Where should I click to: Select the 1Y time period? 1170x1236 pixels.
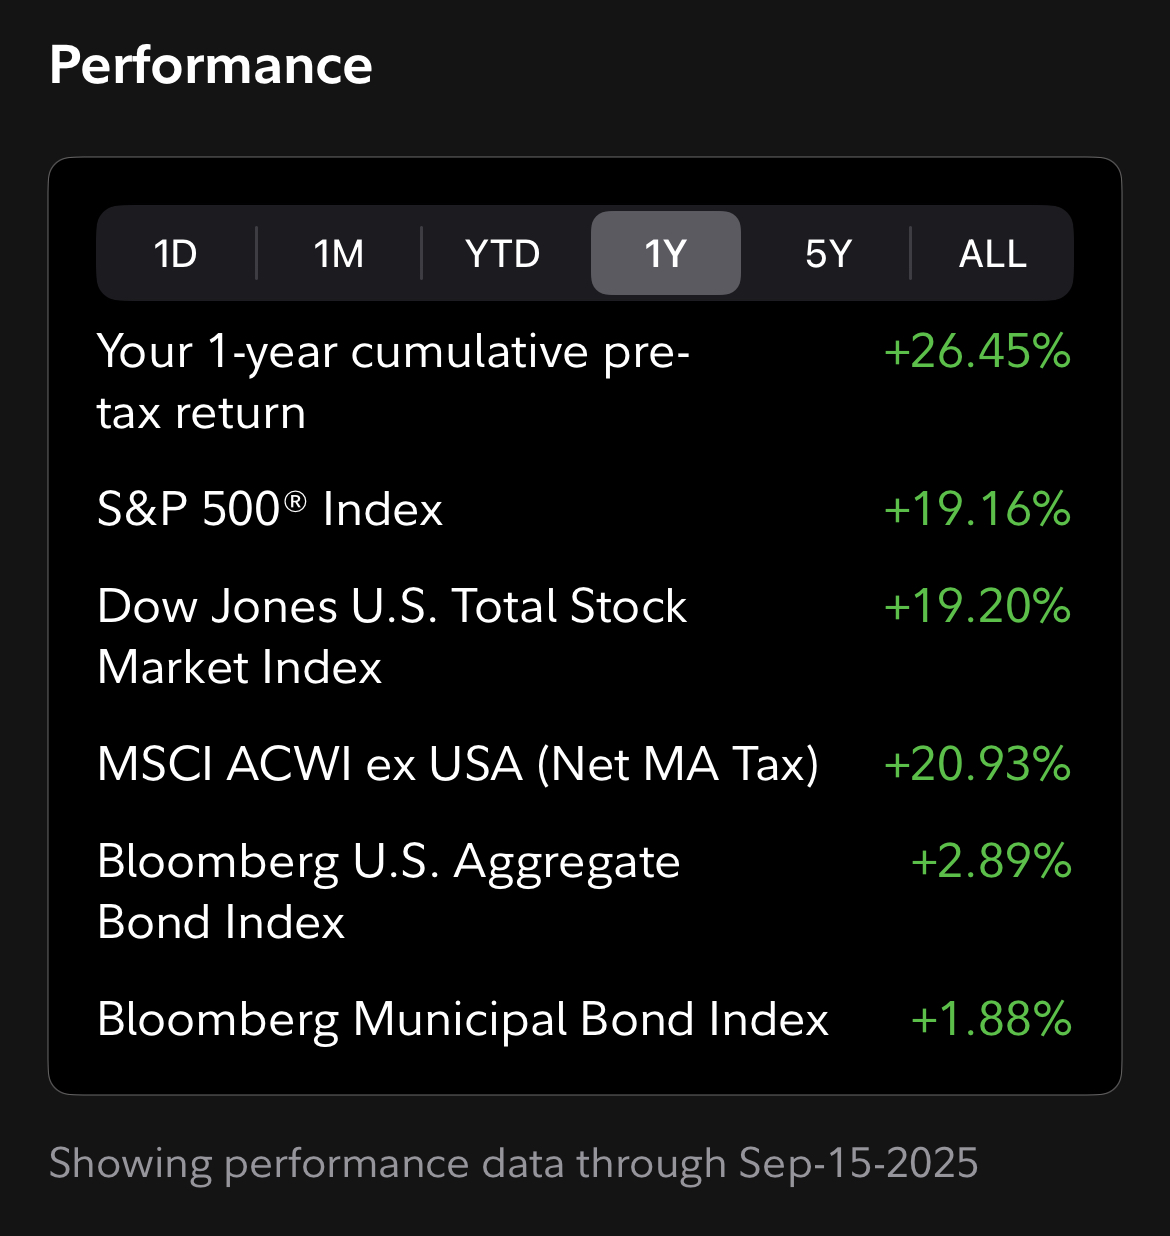pyautogui.click(x=666, y=254)
